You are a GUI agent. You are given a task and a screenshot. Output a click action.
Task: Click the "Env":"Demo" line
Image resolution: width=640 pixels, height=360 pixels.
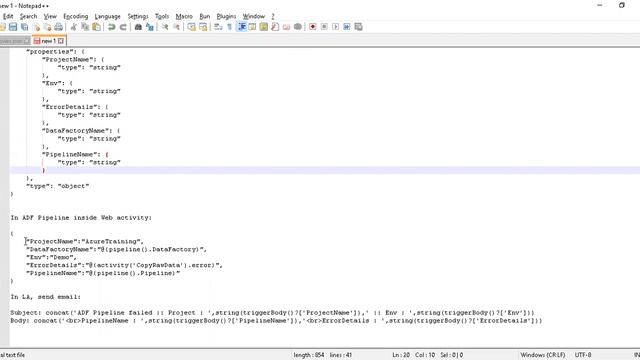(x=51, y=258)
